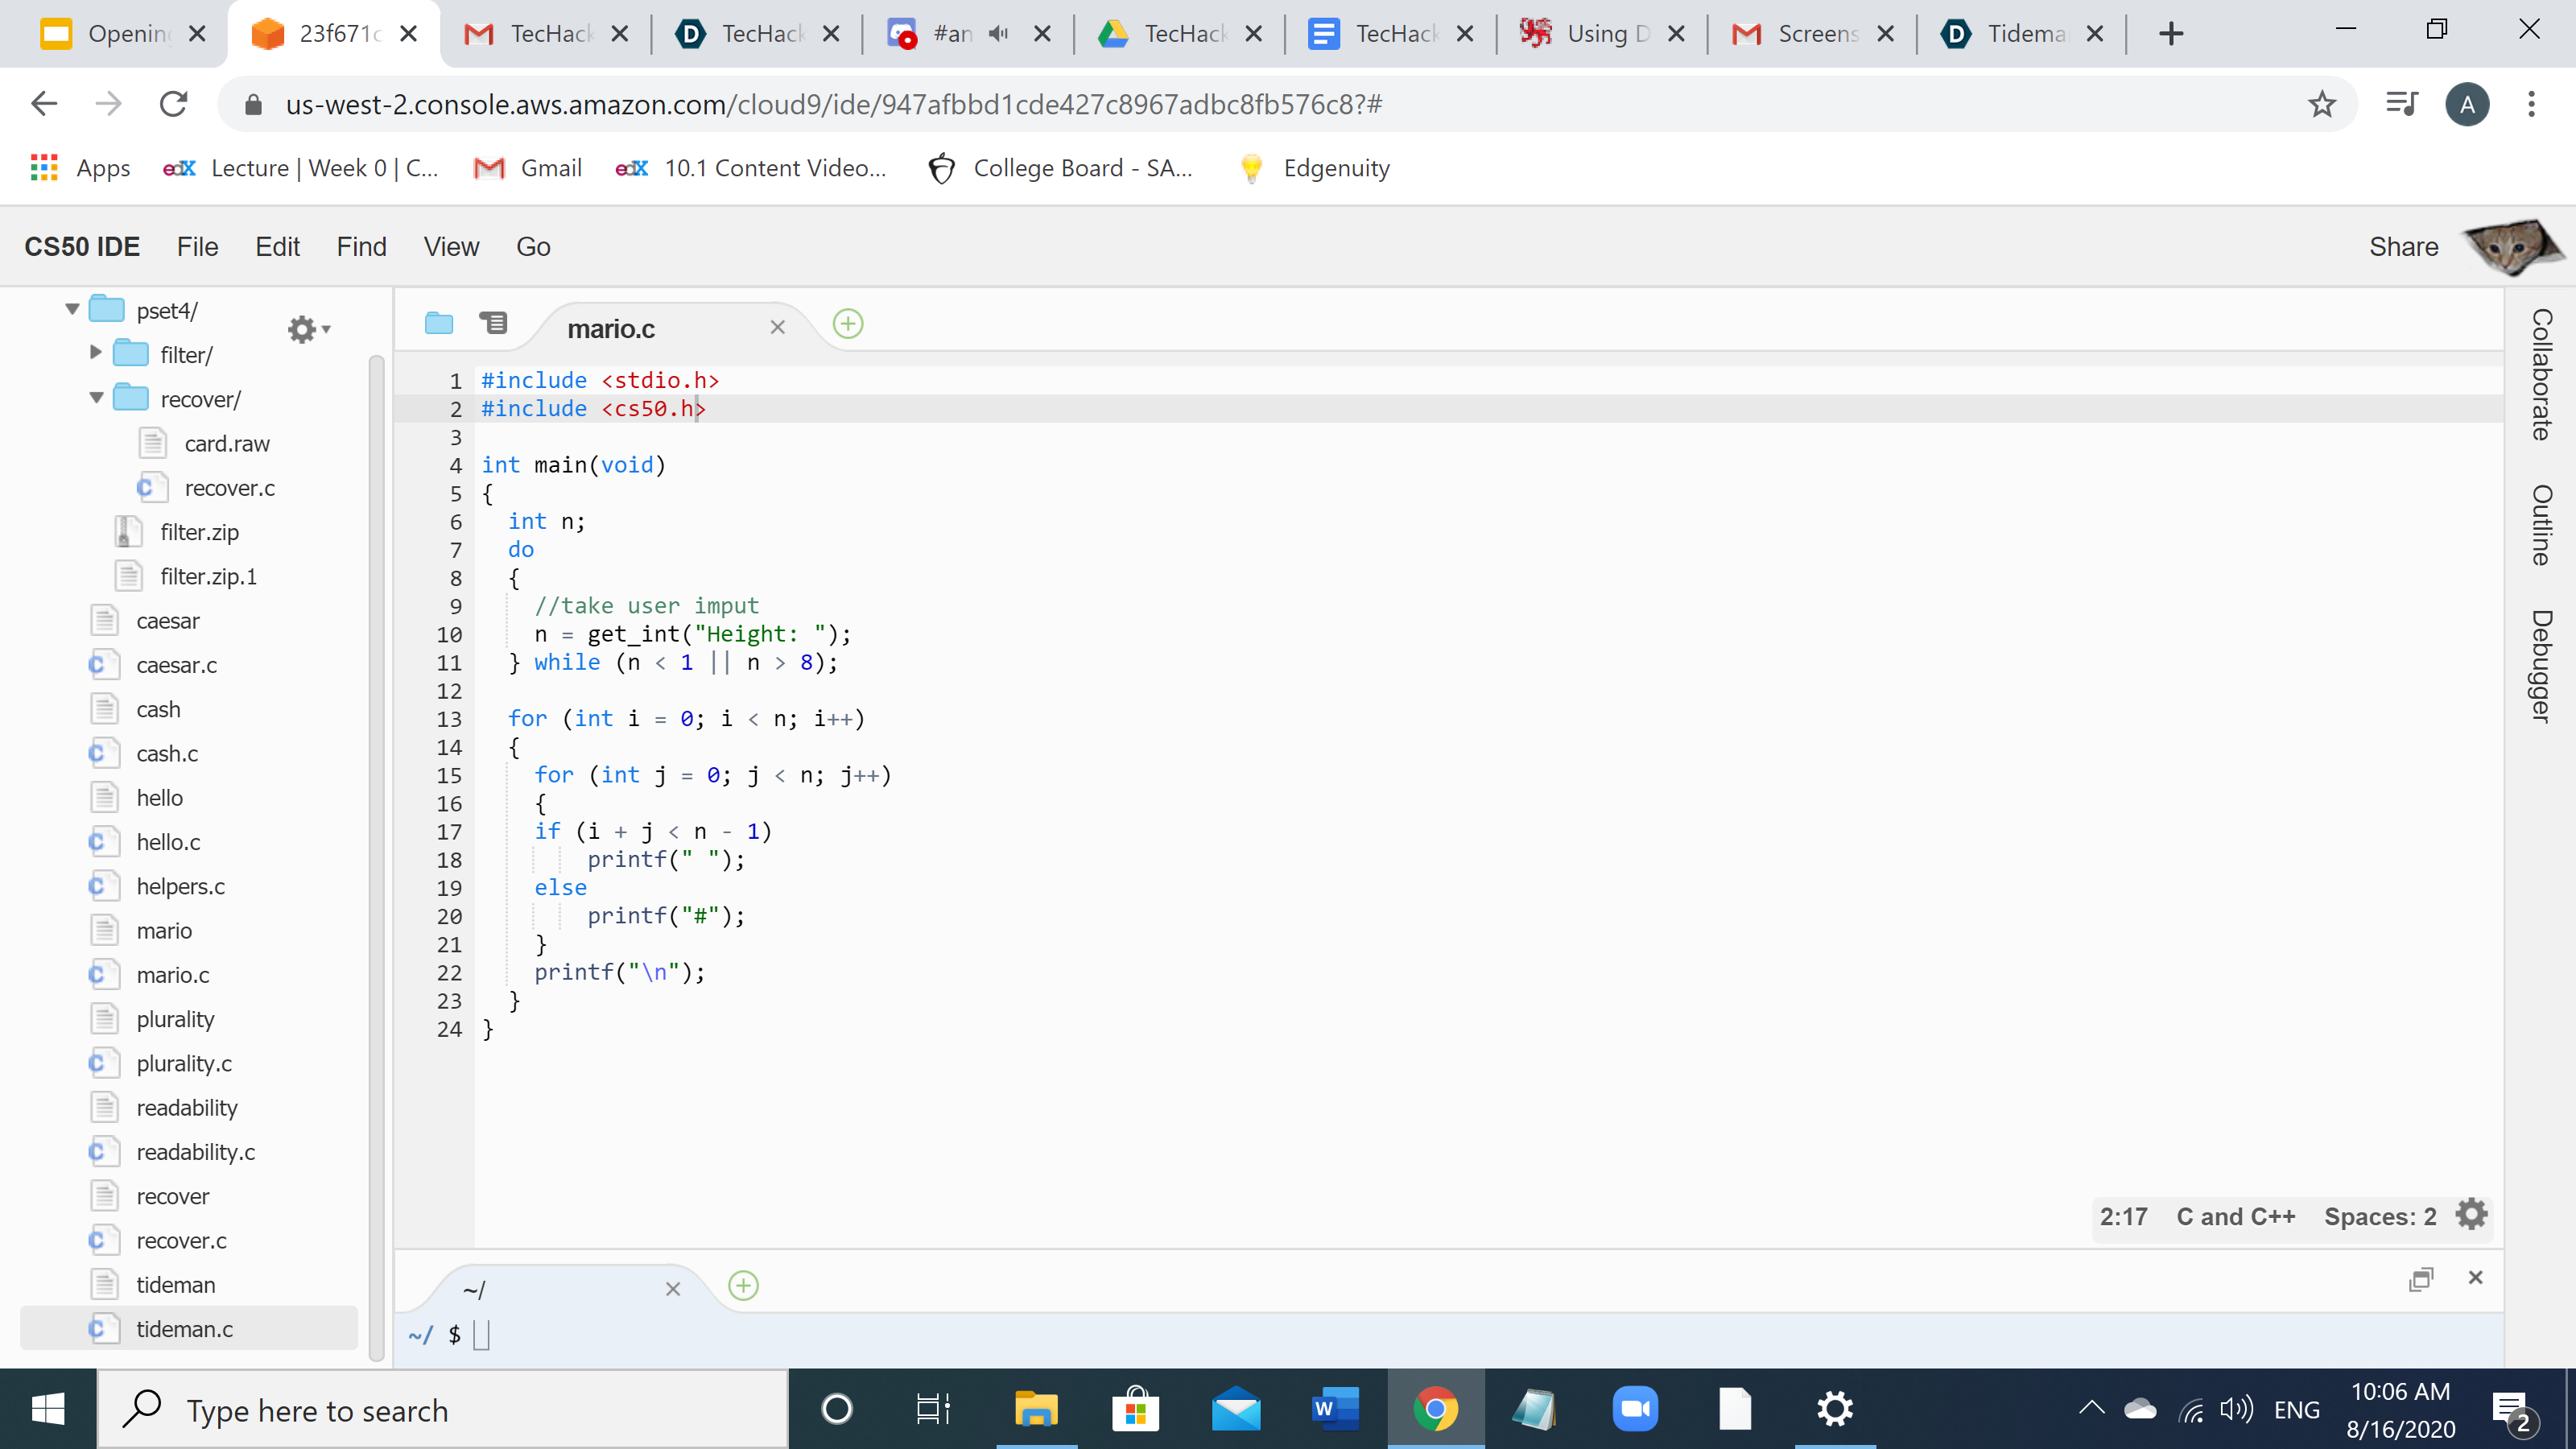Open Zoom from the taskbar

click(1634, 1409)
